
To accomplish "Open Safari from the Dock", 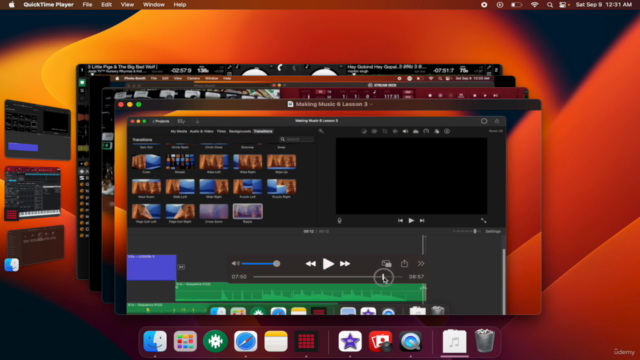I will tap(246, 341).
